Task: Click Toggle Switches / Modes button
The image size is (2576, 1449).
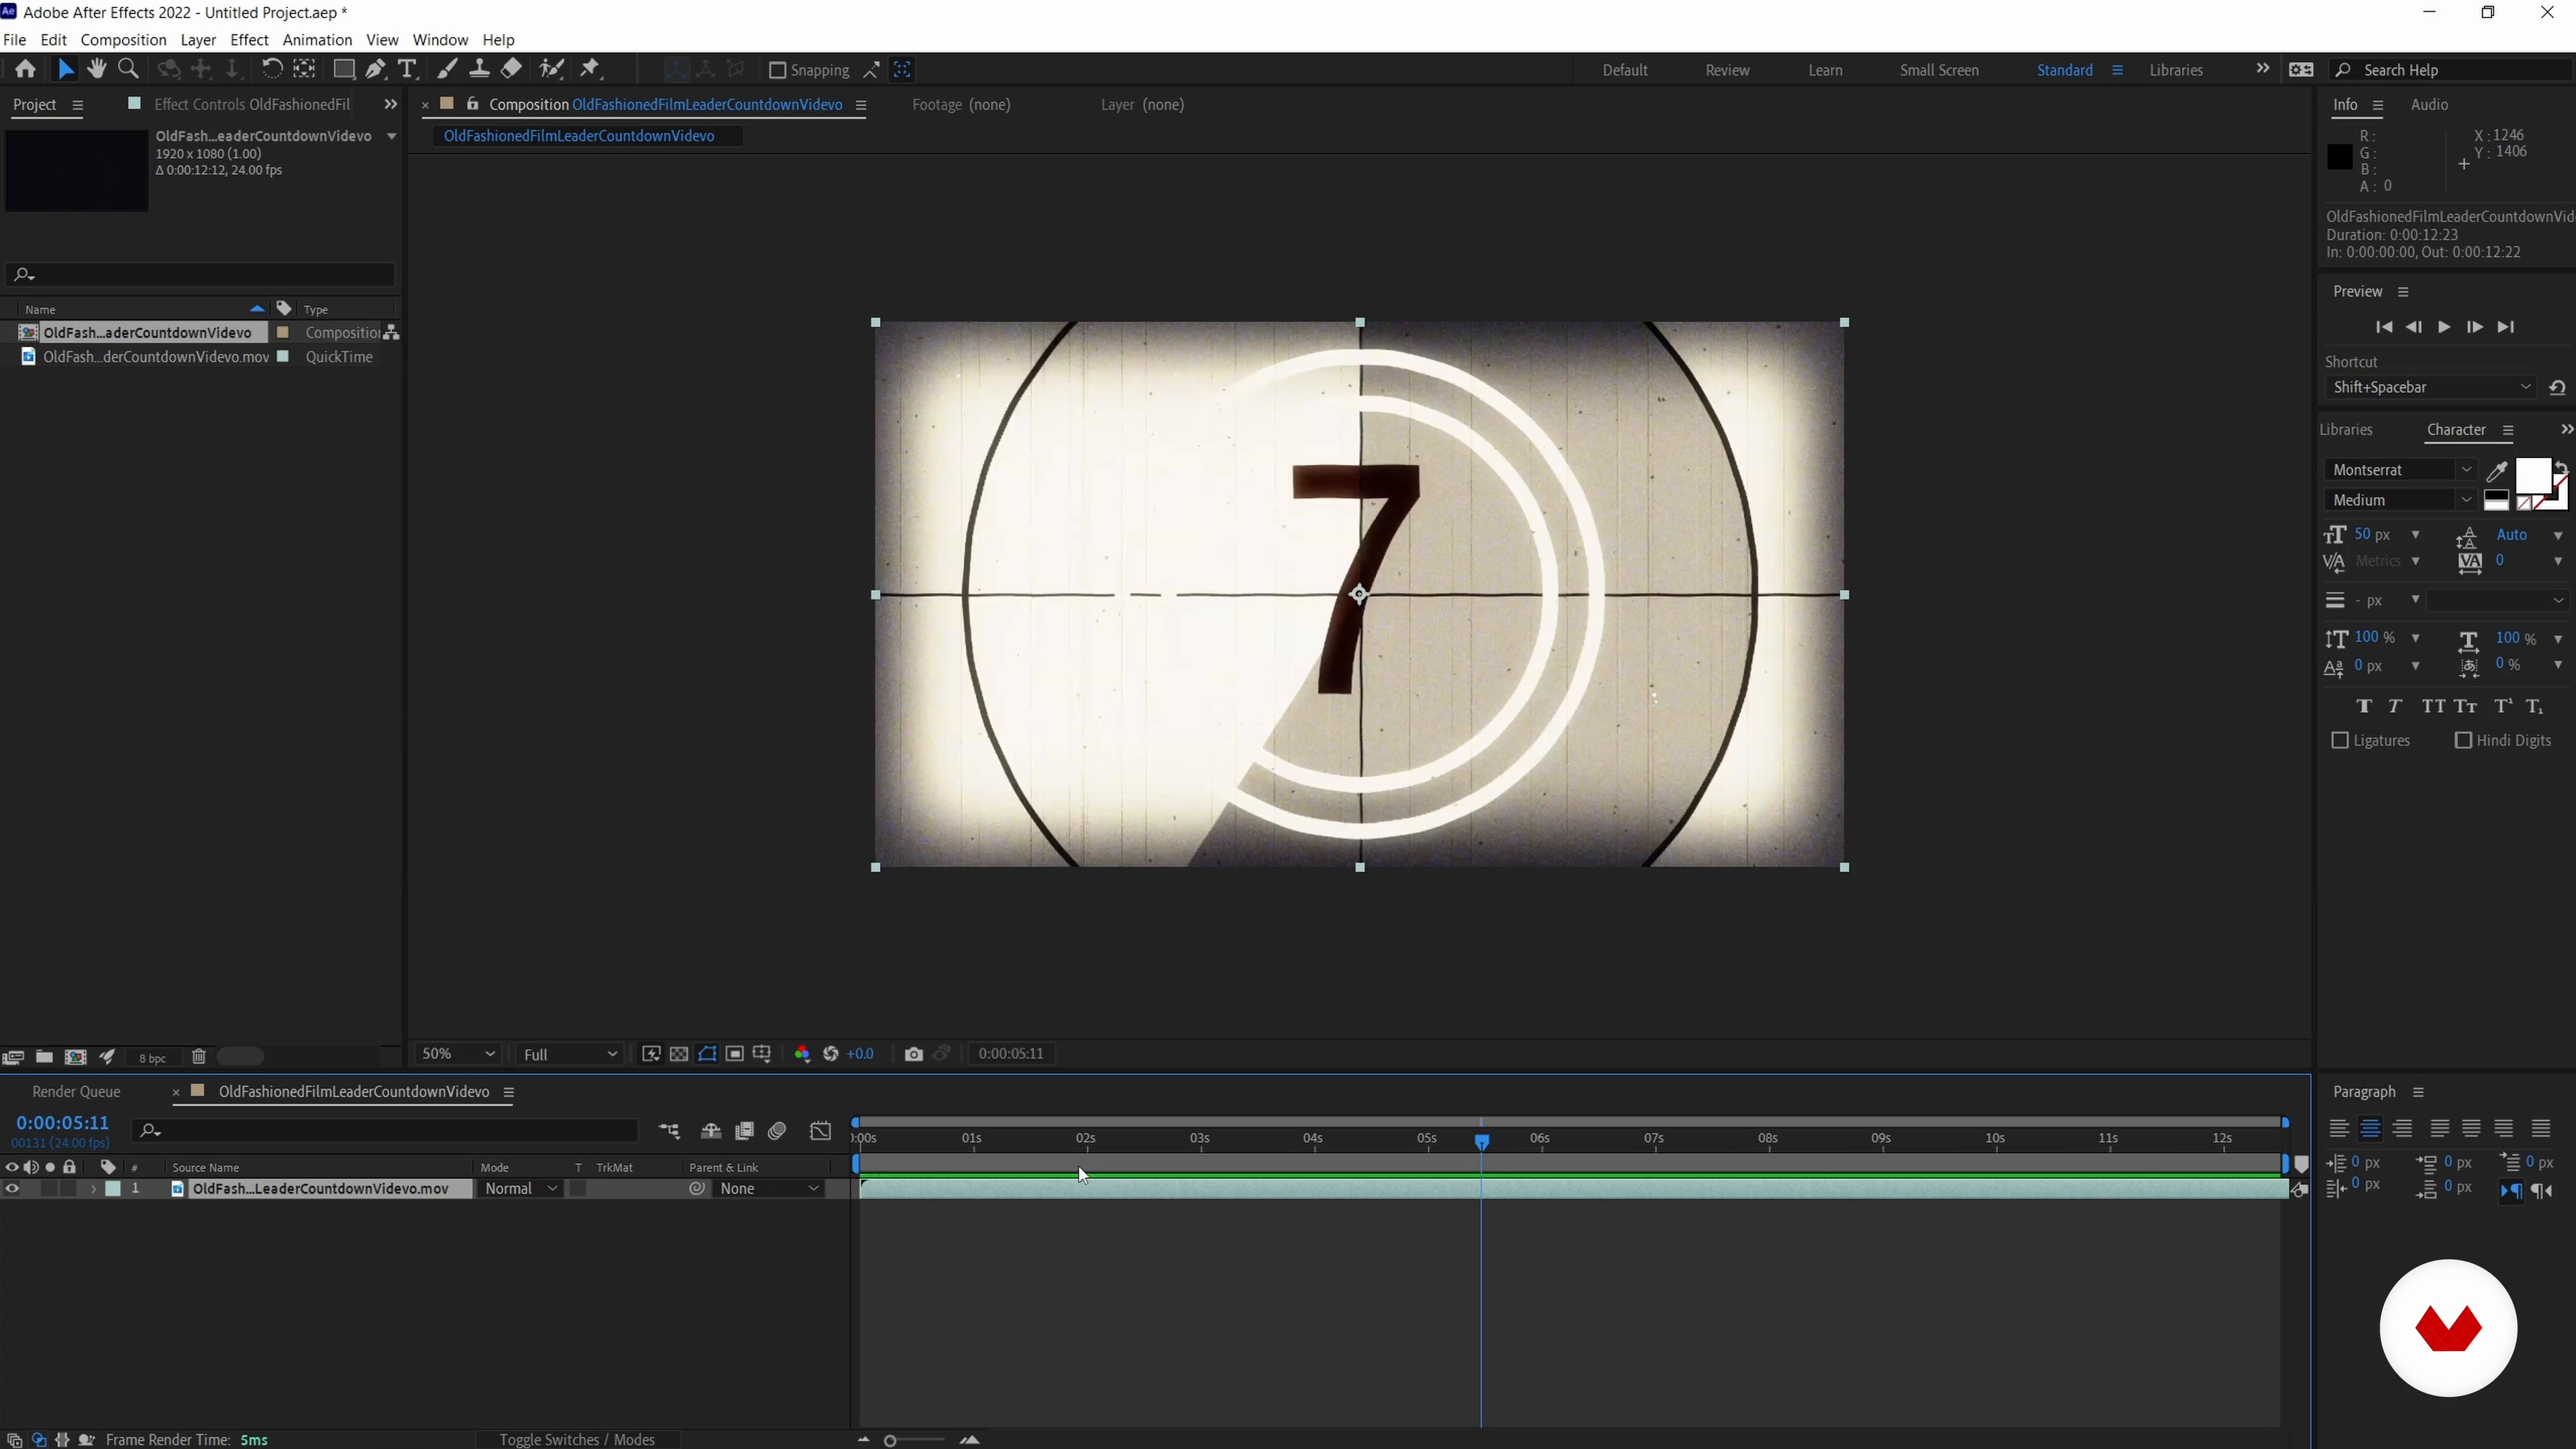Action: (577, 1440)
